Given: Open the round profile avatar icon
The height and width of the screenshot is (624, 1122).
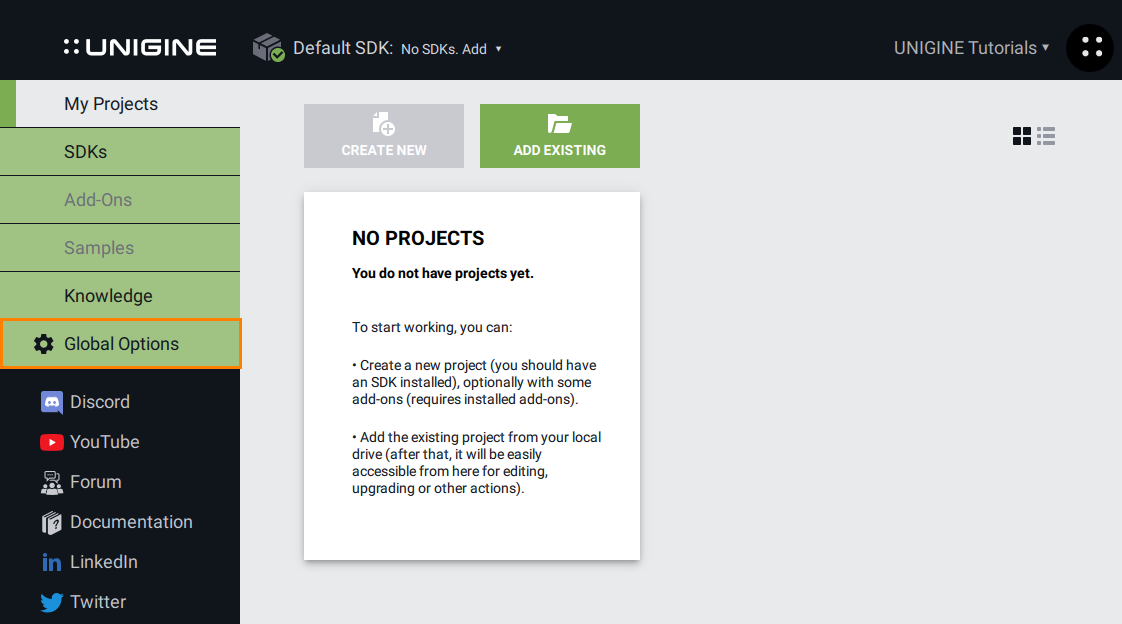Looking at the screenshot, I should [x=1090, y=47].
